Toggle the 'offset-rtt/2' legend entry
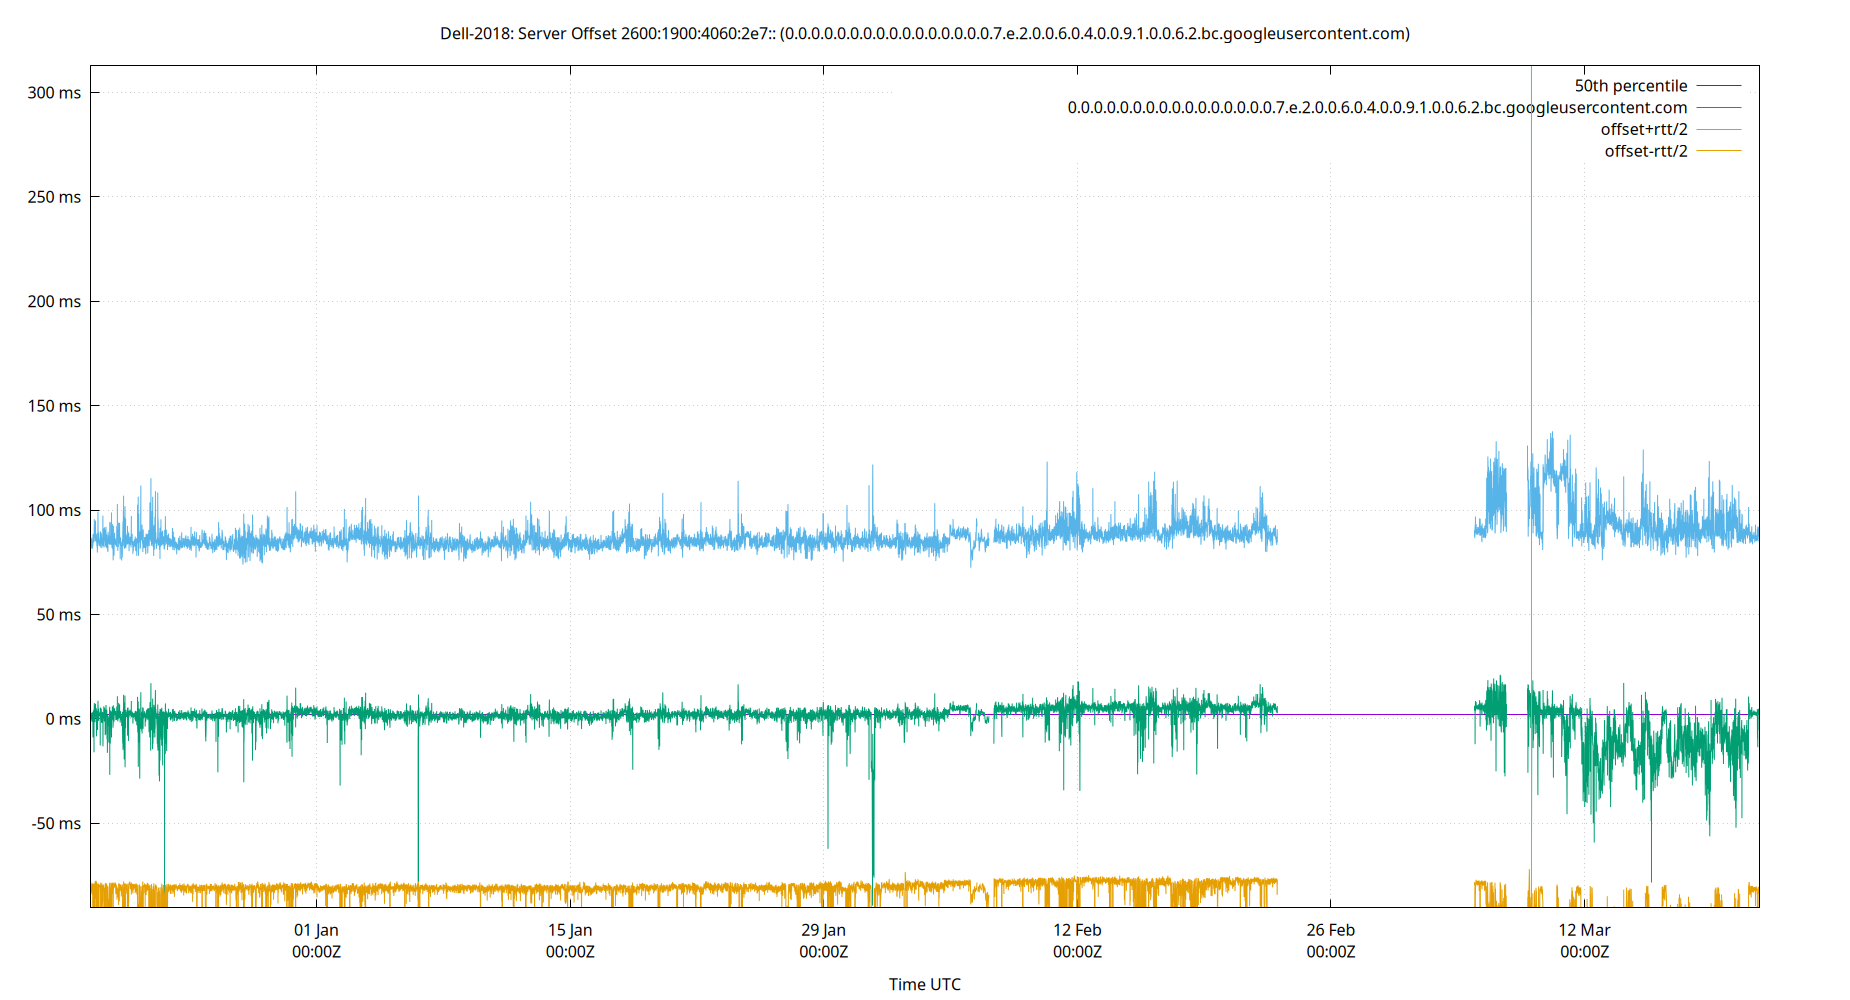 click(x=1644, y=150)
